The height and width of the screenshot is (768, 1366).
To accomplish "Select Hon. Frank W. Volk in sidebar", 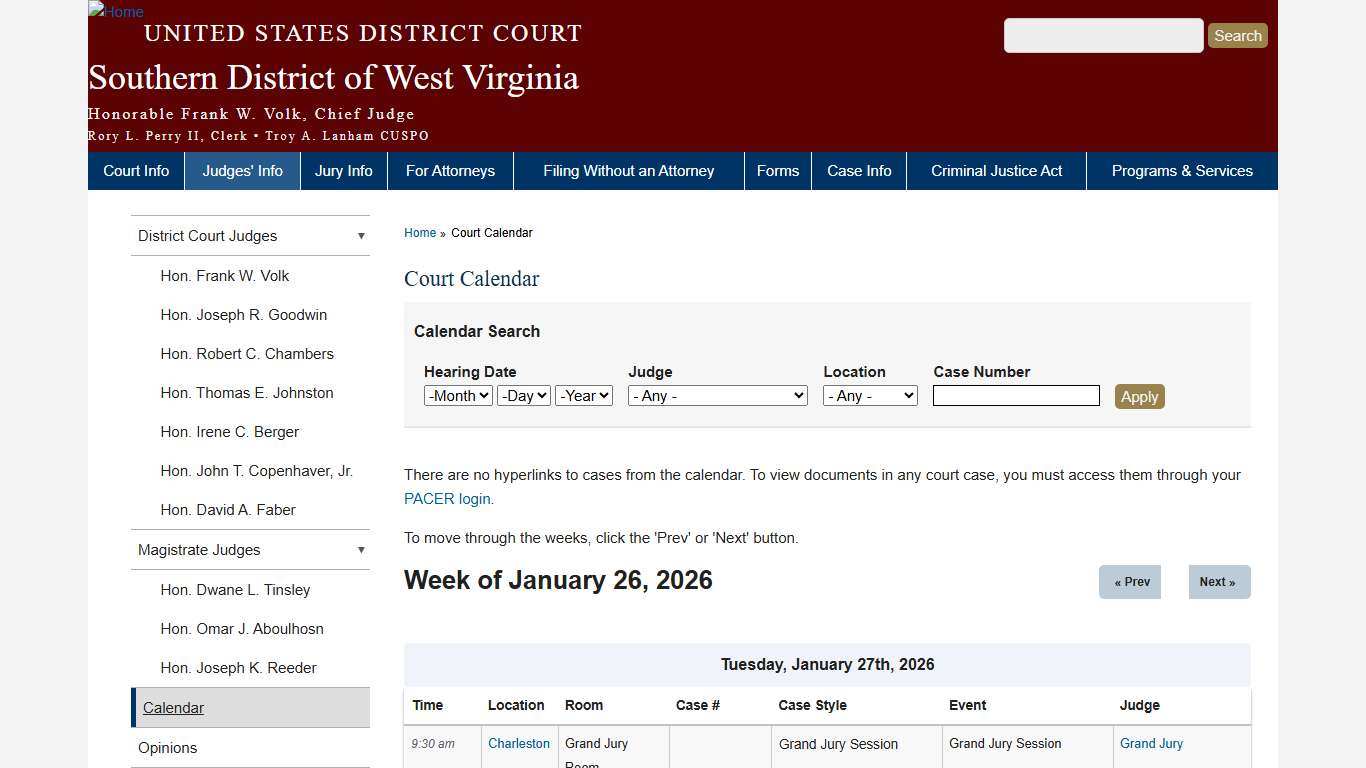I will click(224, 276).
